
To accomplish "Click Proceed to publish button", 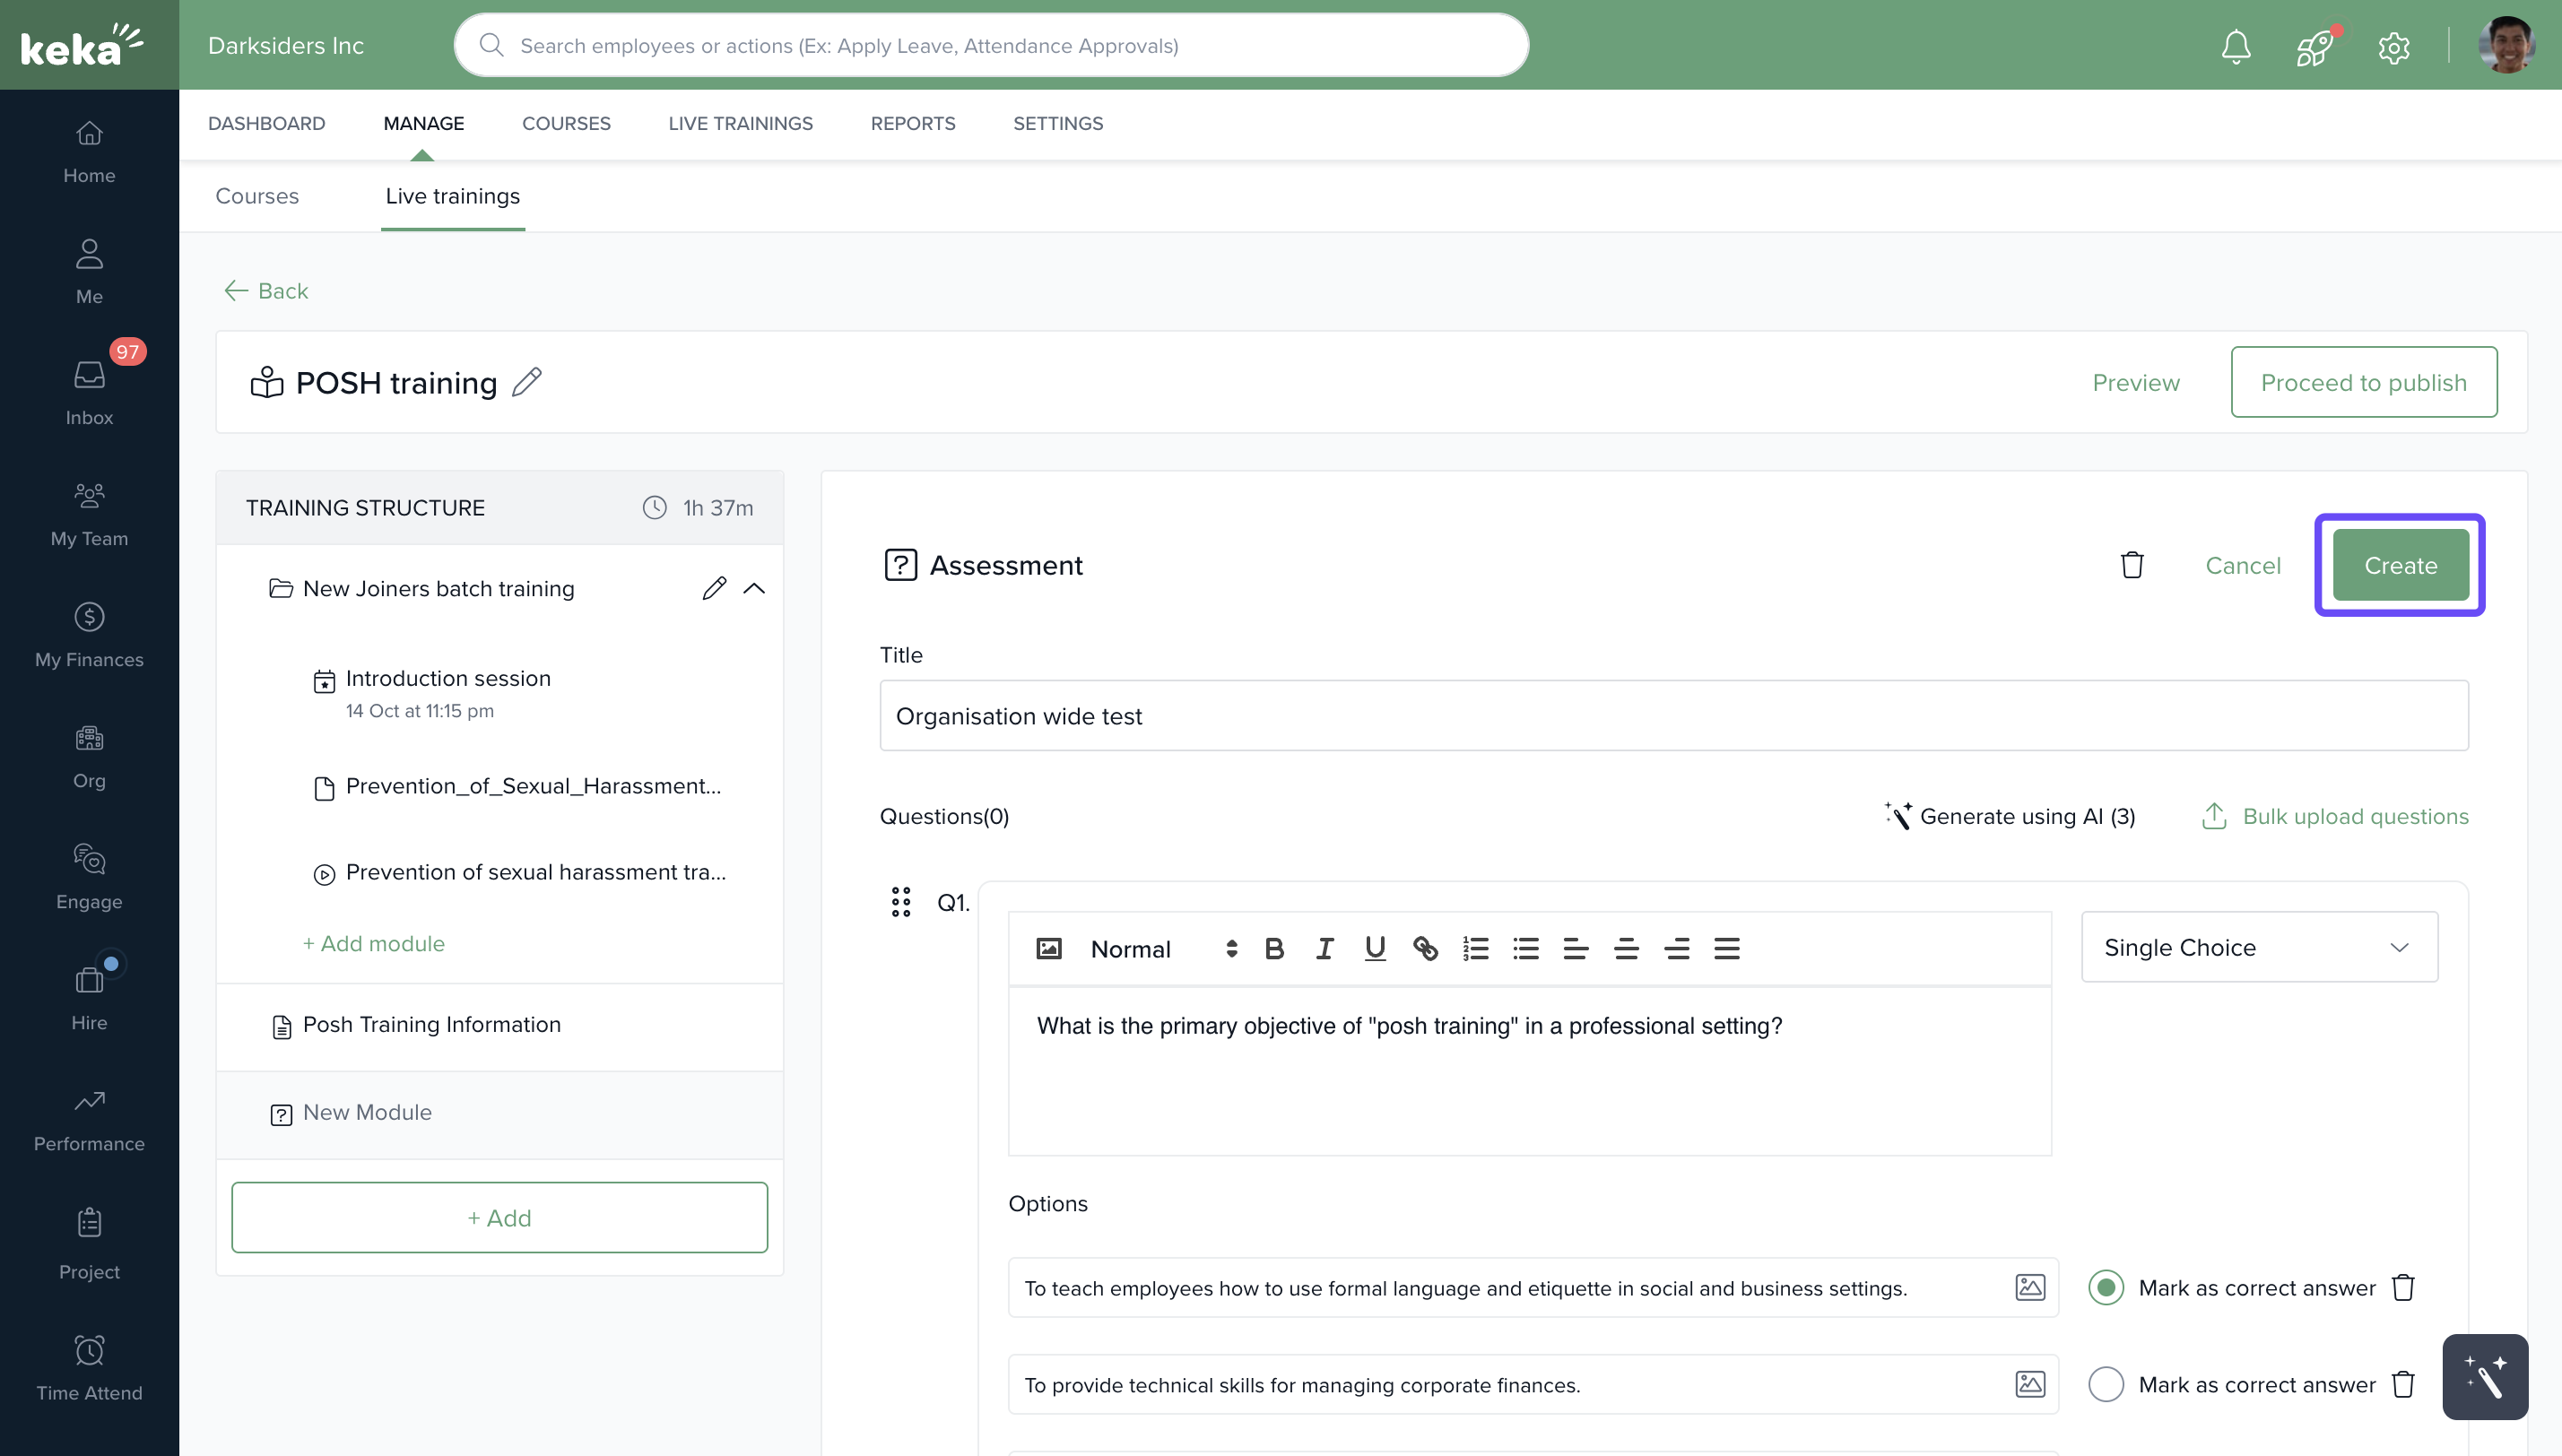I will click(2363, 382).
